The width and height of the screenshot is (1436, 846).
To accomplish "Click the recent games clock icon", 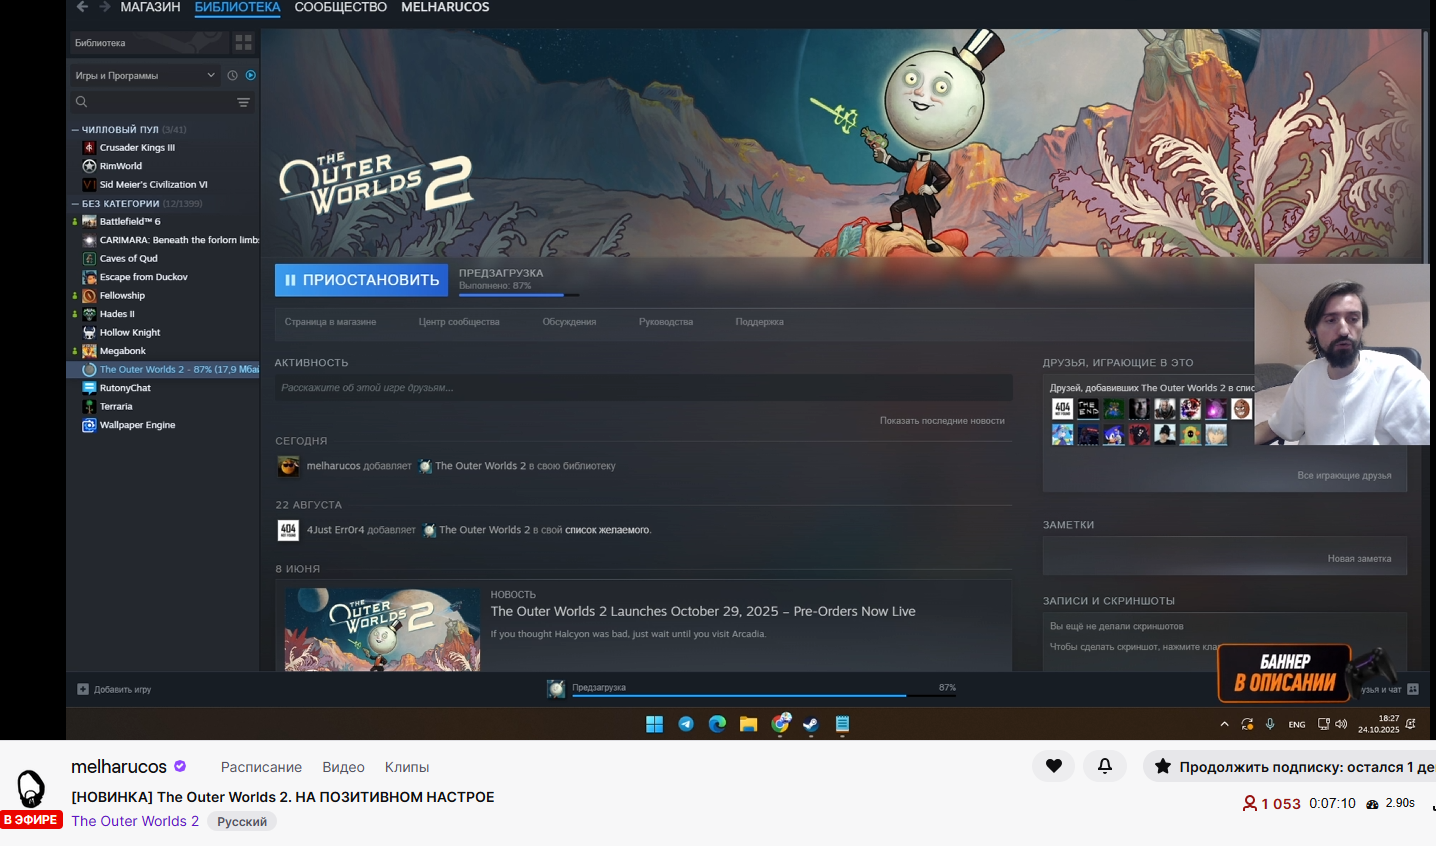I will coord(232,75).
